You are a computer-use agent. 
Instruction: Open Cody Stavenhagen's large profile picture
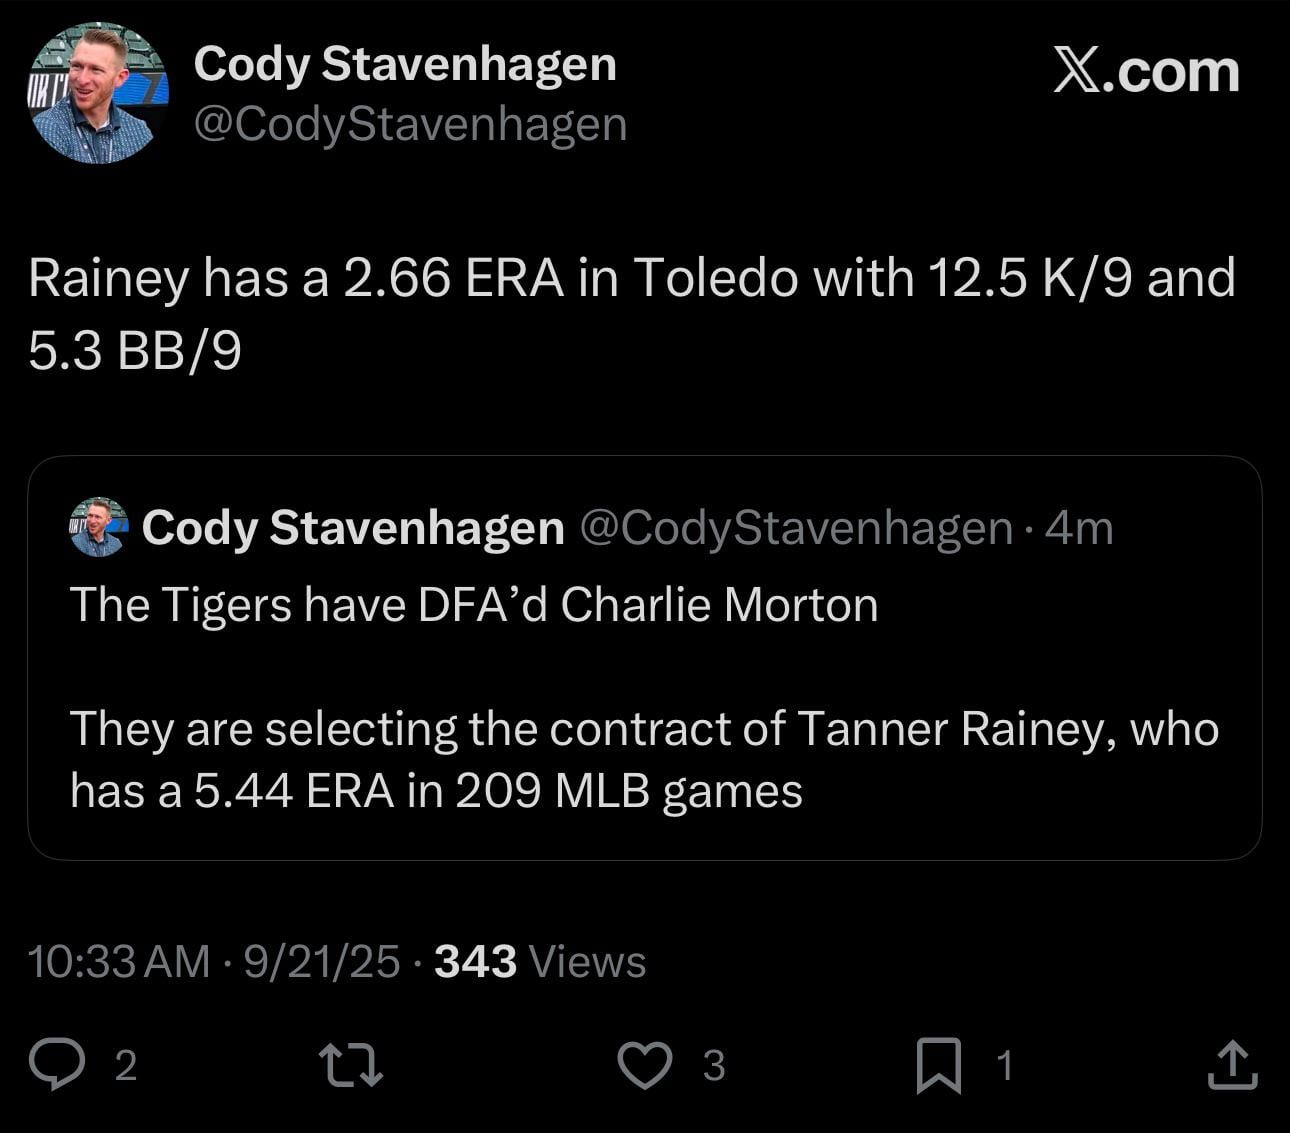[x=98, y=93]
